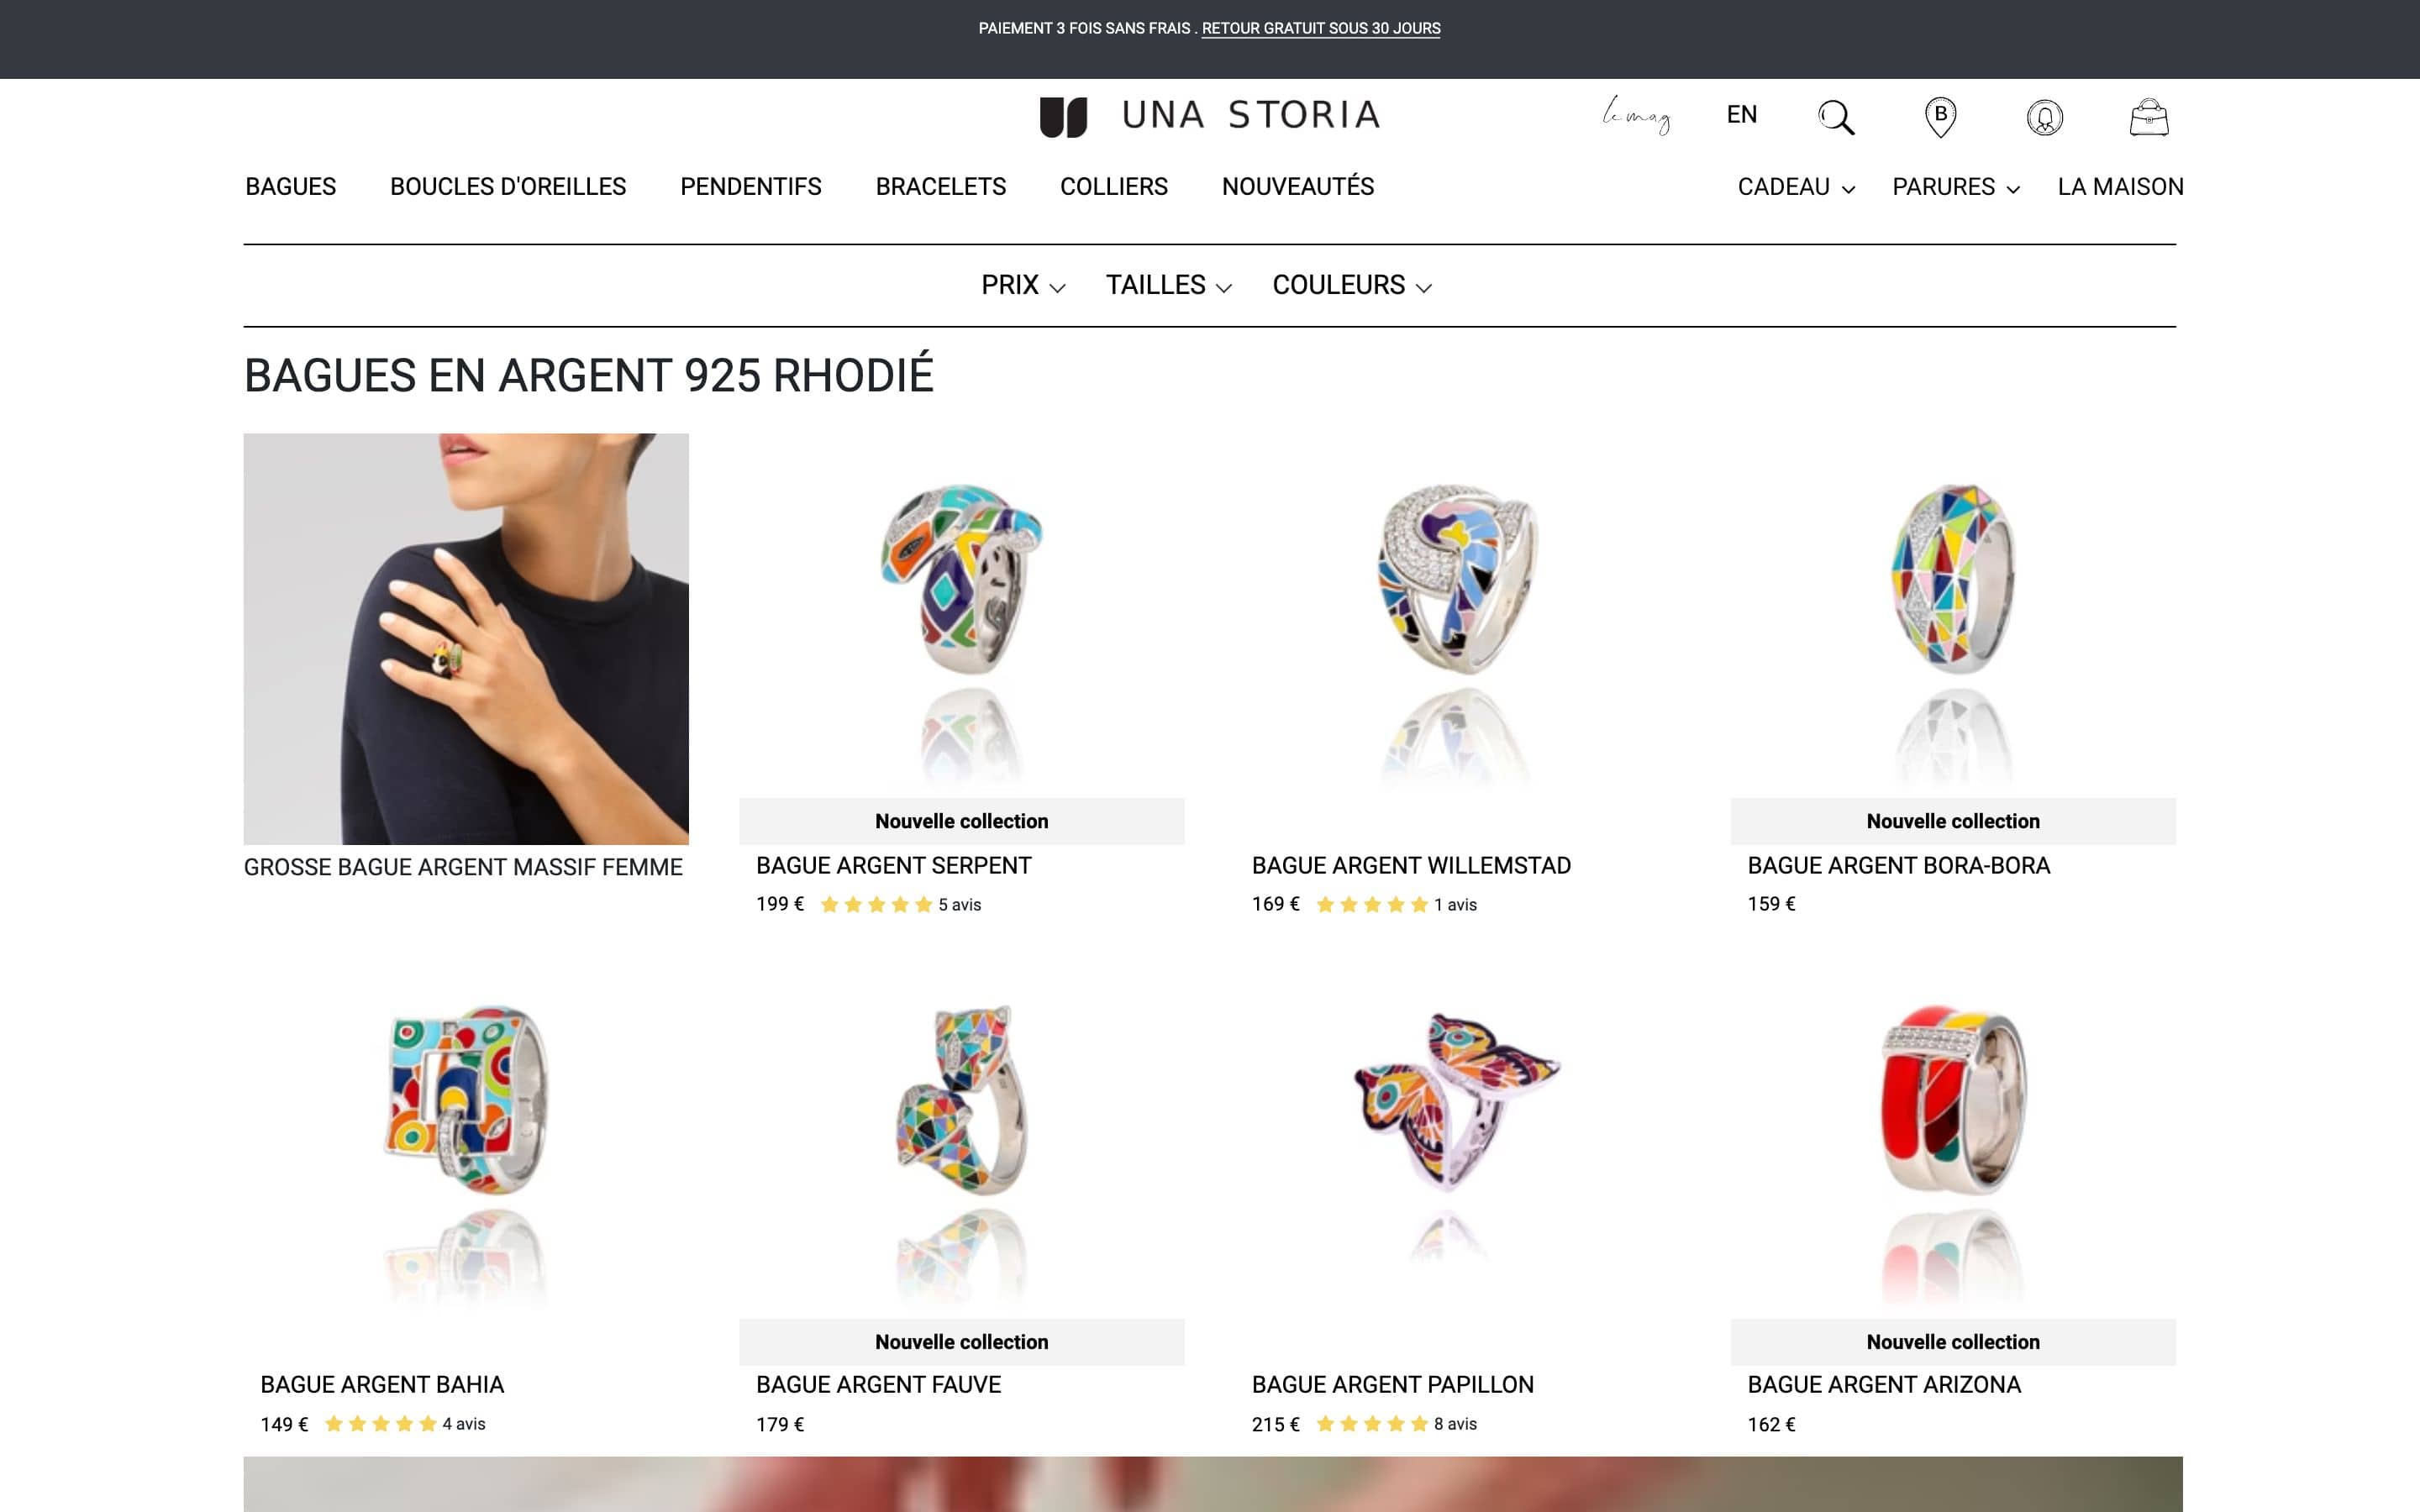Click the RETOUR GRATUIT SOUS 30 JOURS link
The image size is (2420, 1512).
point(1322,29)
